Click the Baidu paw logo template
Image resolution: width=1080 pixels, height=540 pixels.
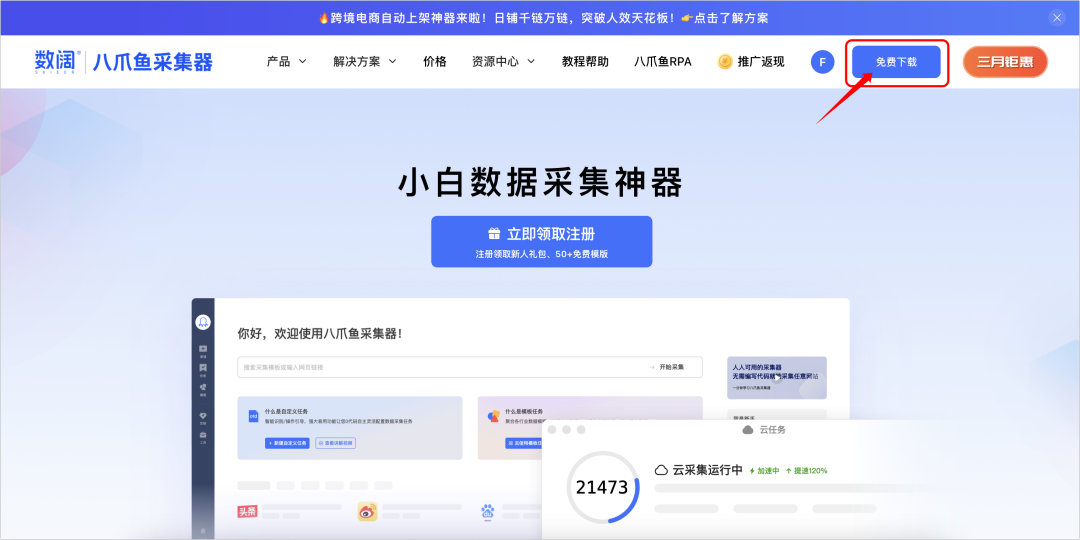click(x=488, y=511)
